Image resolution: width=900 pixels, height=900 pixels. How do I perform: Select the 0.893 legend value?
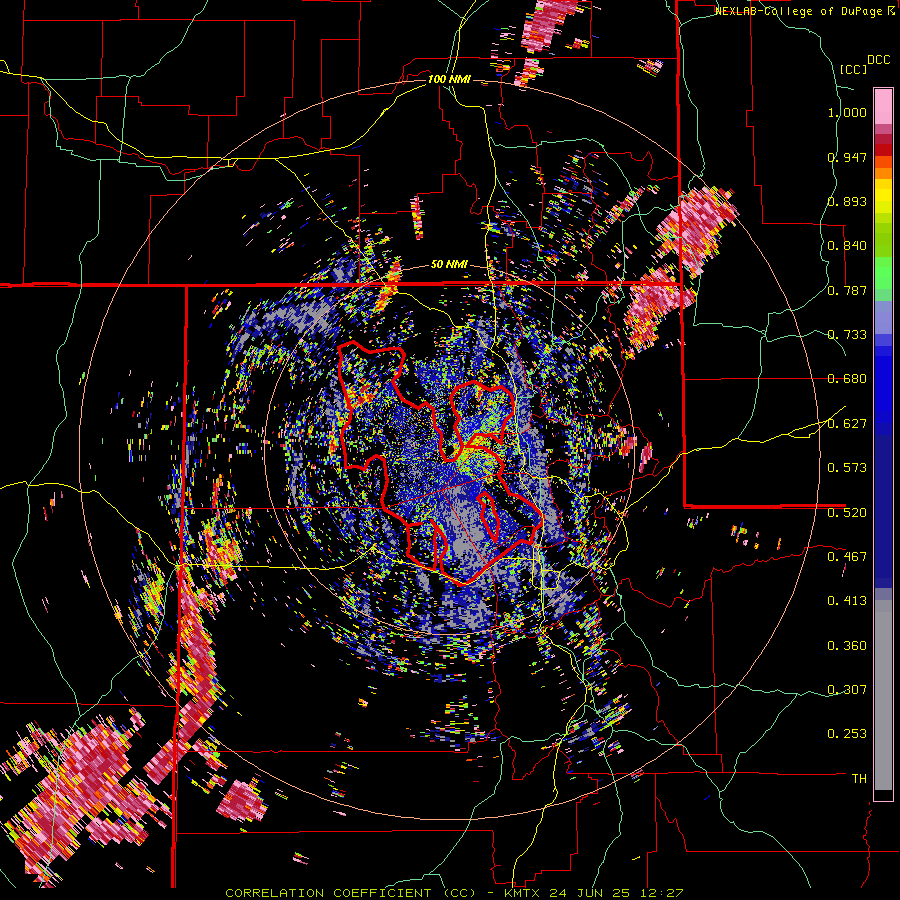pos(847,201)
